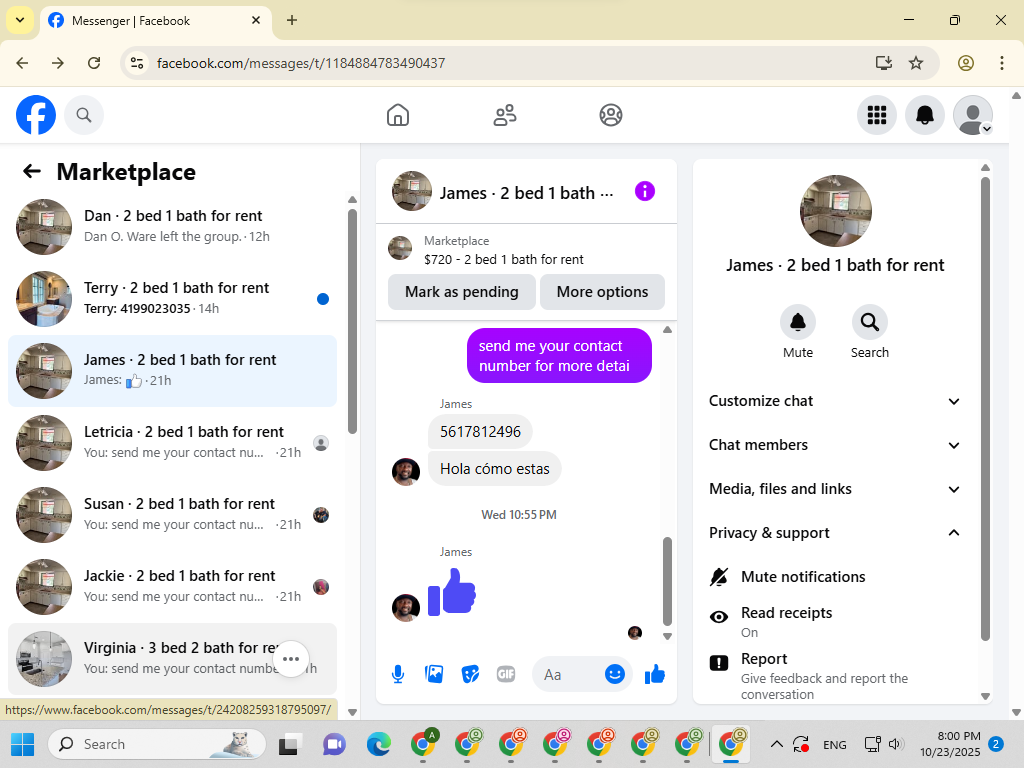Open the GIF picker icon
The height and width of the screenshot is (768, 1024).
point(506,674)
